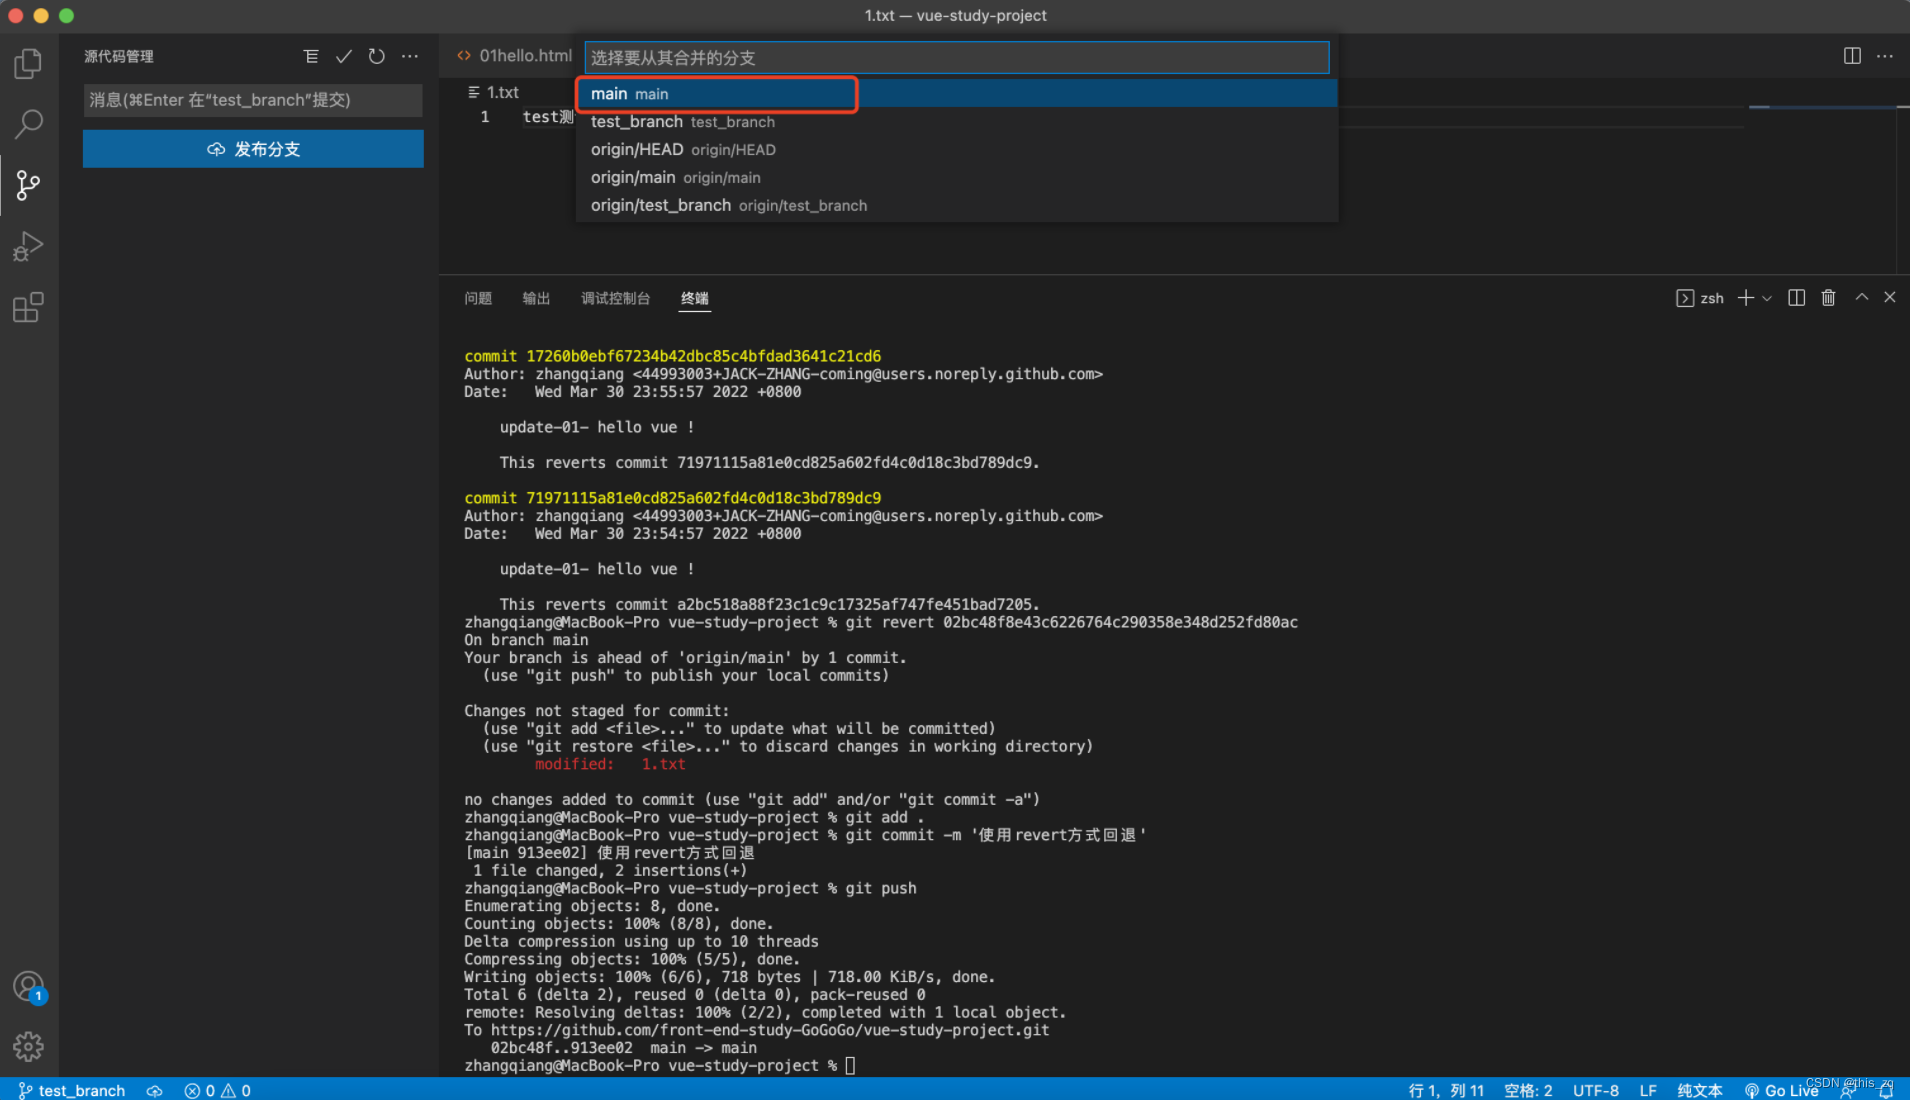Open errors and warnings count in status bar
This screenshot has height=1100, width=1910.
click(x=217, y=1090)
